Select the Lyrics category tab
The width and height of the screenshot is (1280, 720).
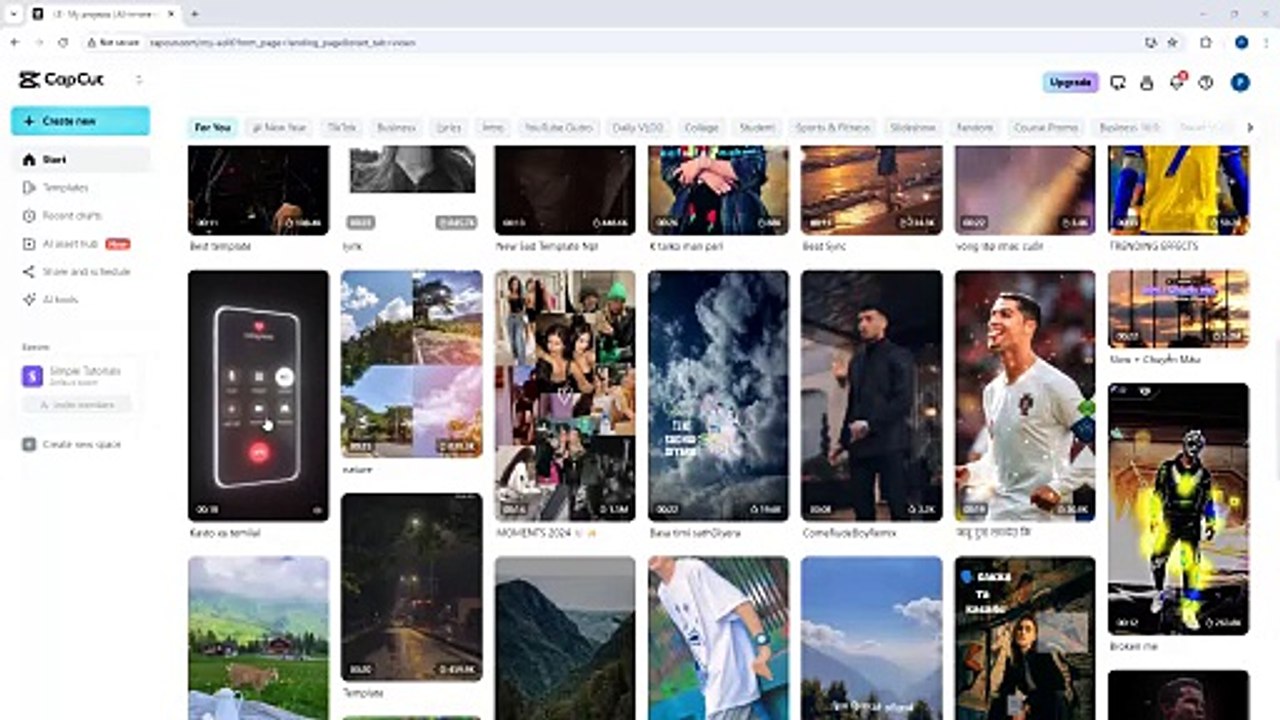pyautogui.click(x=449, y=127)
